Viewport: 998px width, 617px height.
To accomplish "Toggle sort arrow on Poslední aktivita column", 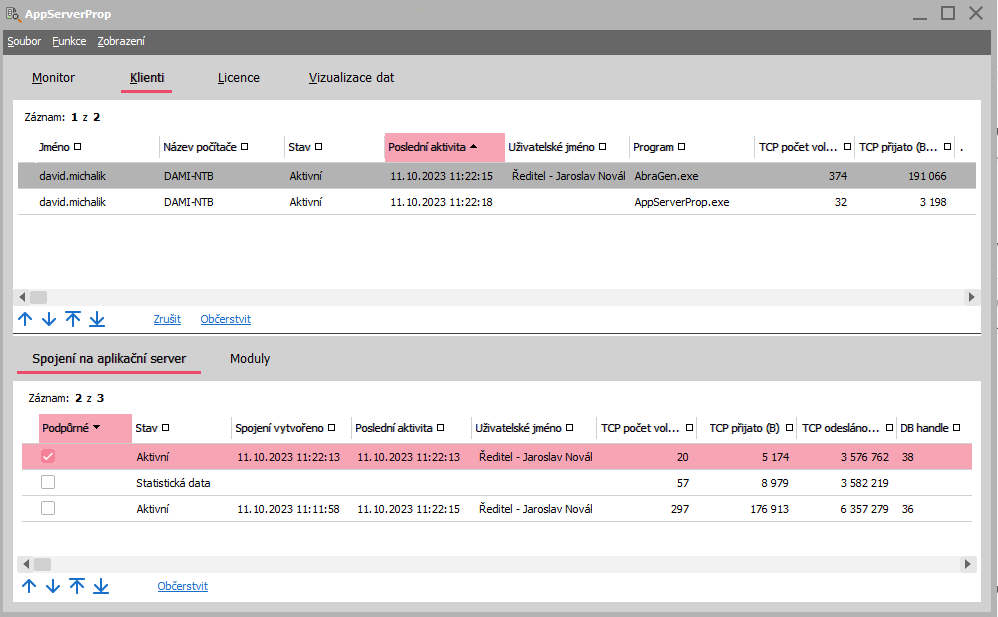I will (473, 147).
